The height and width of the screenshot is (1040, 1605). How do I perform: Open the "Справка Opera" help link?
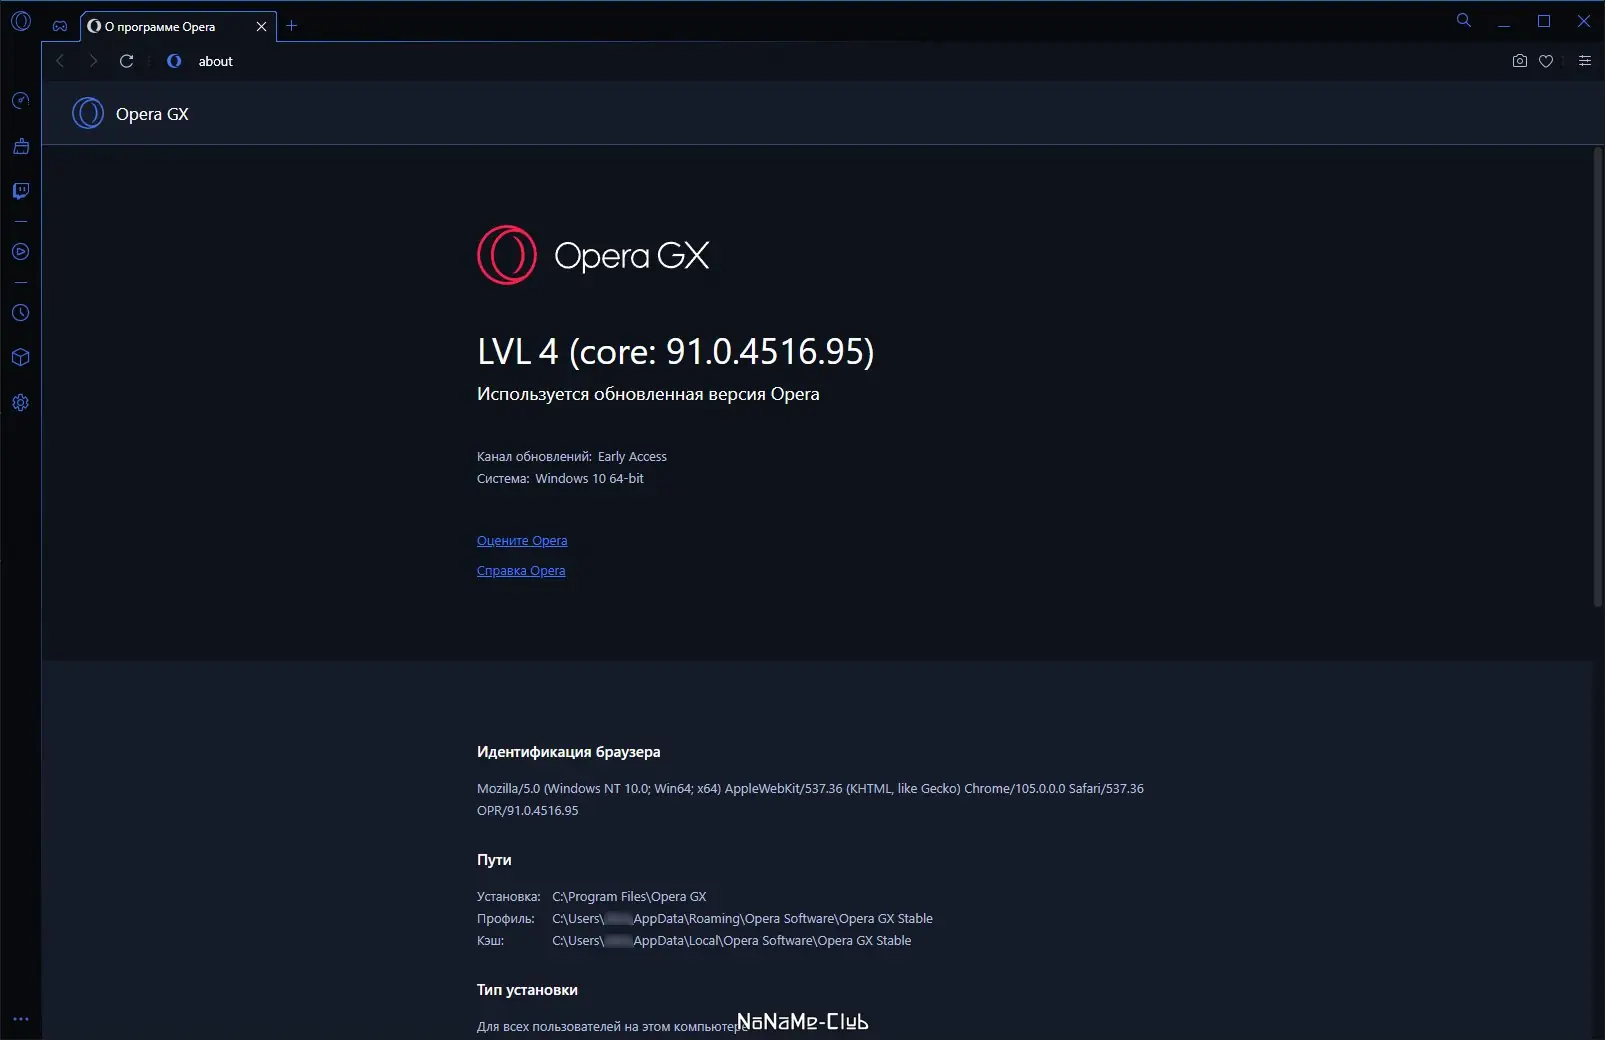click(x=521, y=571)
